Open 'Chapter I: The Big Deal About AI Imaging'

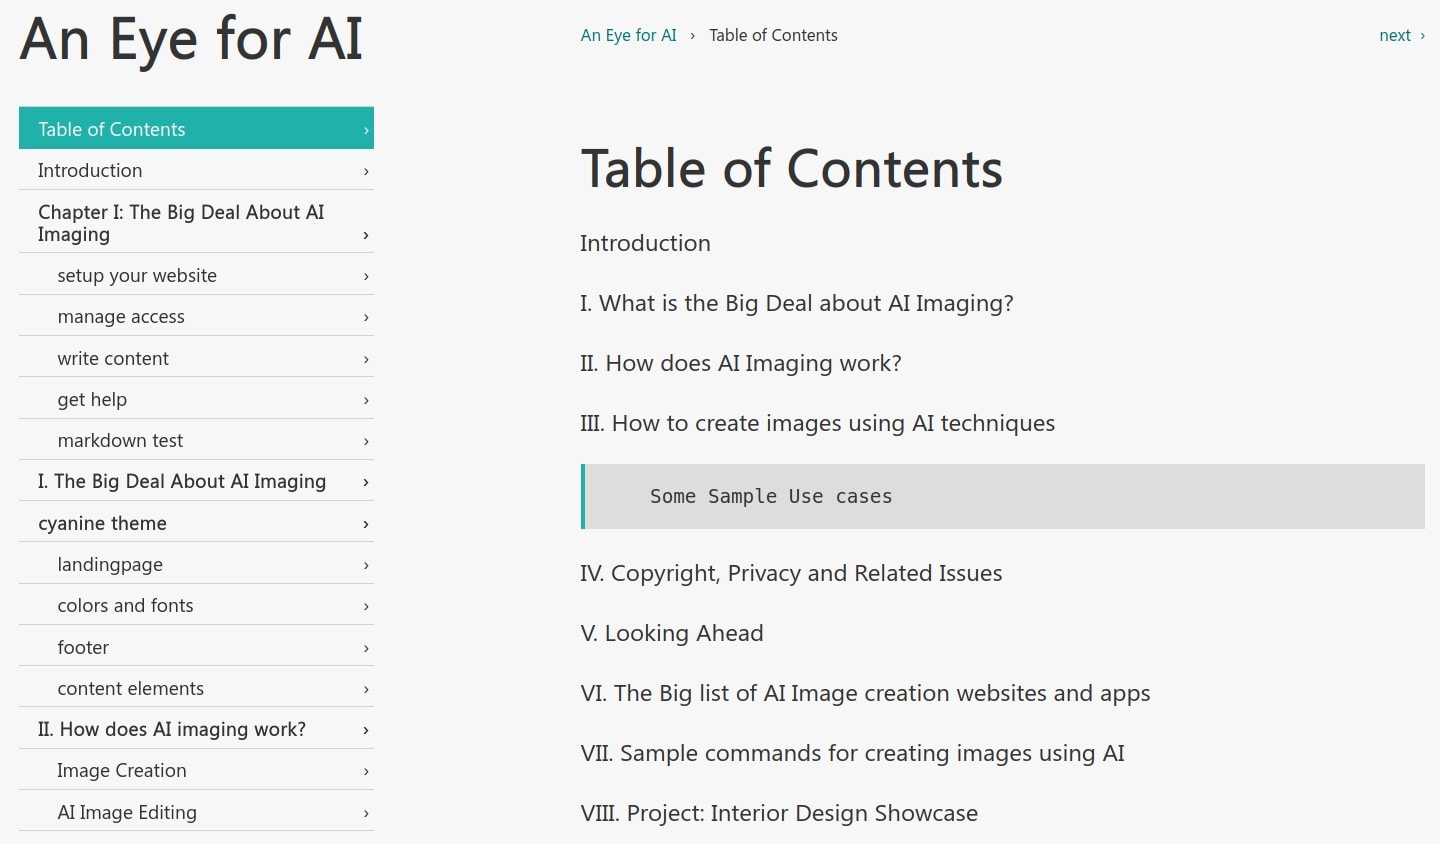[x=196, y=222]
